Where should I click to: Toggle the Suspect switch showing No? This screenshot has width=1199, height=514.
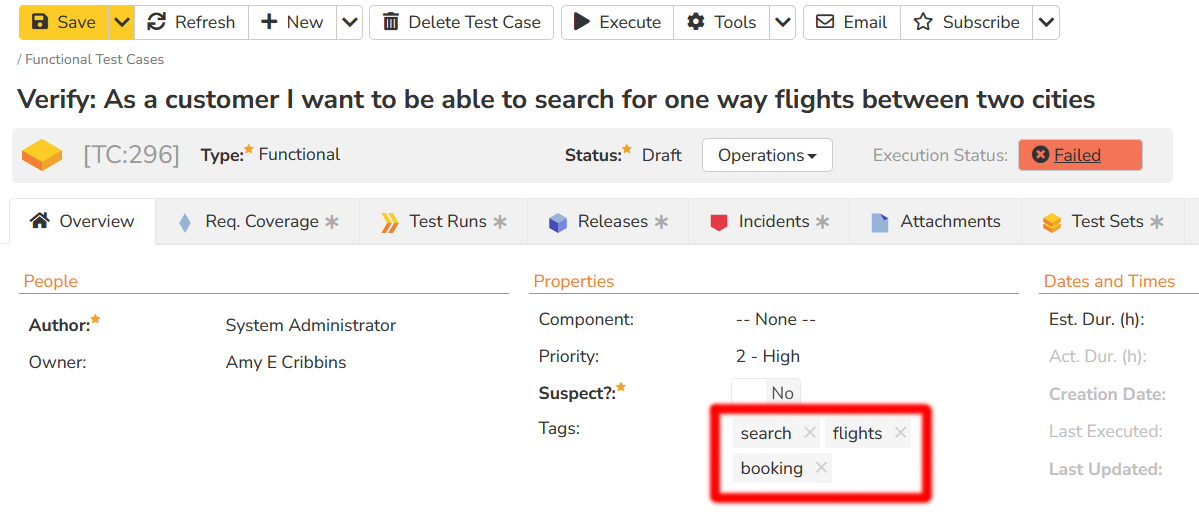coord(766,393)
